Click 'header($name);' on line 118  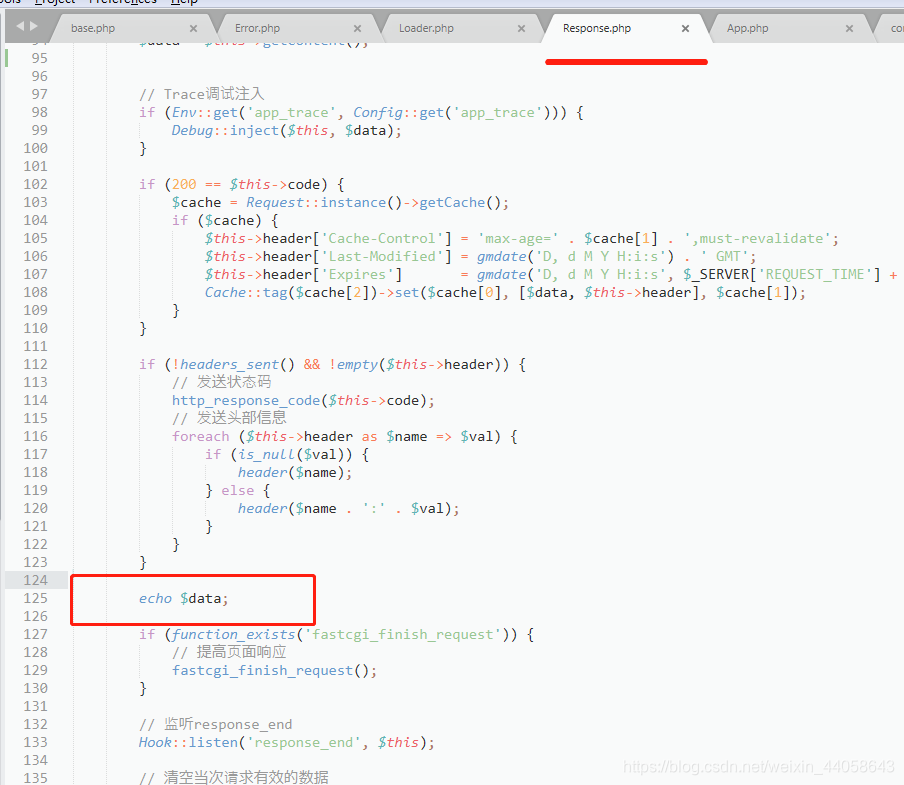[x=295, y=473]
